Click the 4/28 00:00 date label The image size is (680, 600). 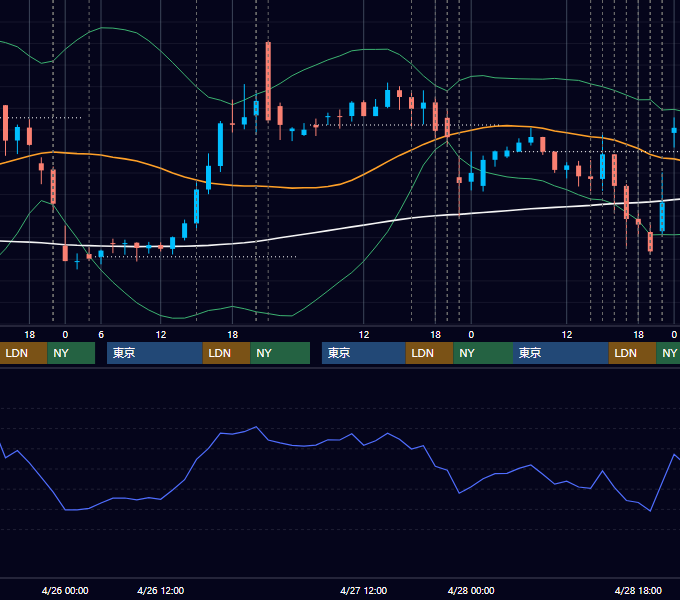point(471,590)
